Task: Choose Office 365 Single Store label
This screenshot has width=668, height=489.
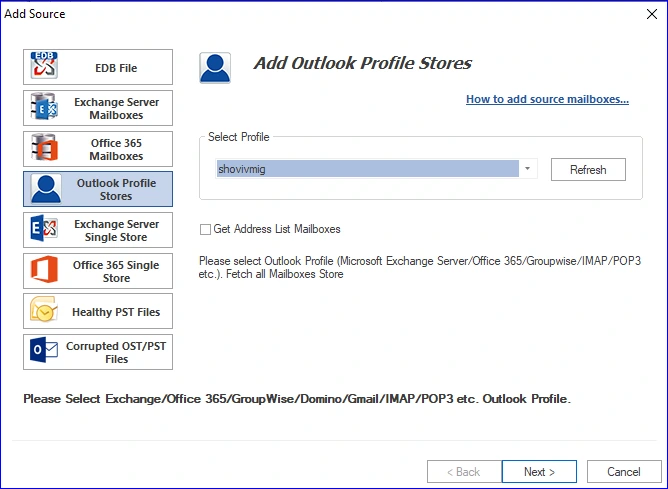Action: pos(116,271)
